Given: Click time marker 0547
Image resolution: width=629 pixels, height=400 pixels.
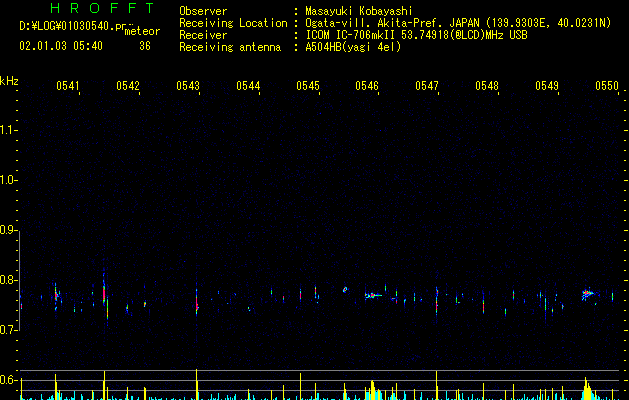Looking at the screenshot, I should coord(427,86).
